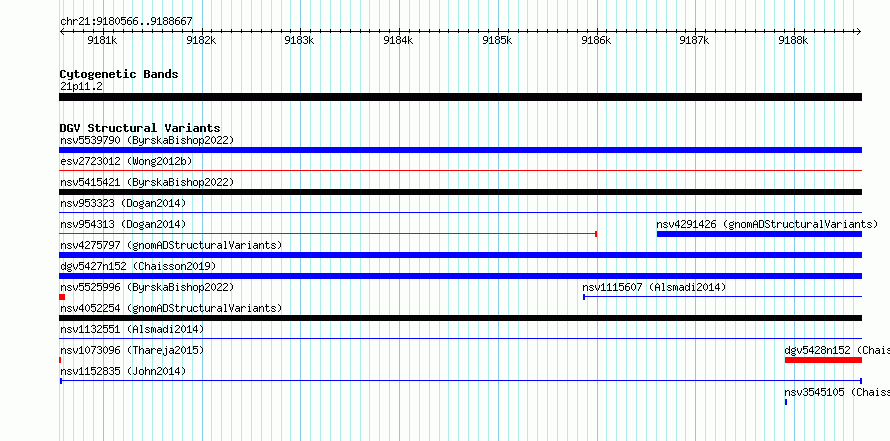Screen dimensions: 890x441
Task: Click nsv953323 (Dogan2014) label
Action: [x=123, y=203]
